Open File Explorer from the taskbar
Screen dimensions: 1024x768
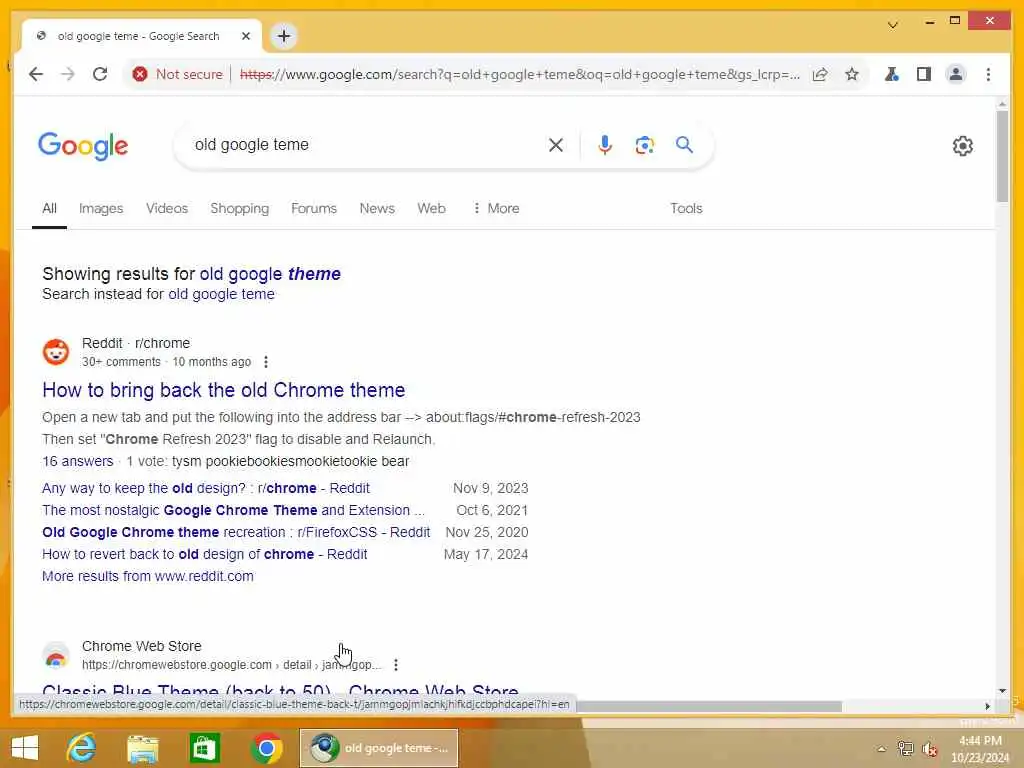click(x=142, y=748)
